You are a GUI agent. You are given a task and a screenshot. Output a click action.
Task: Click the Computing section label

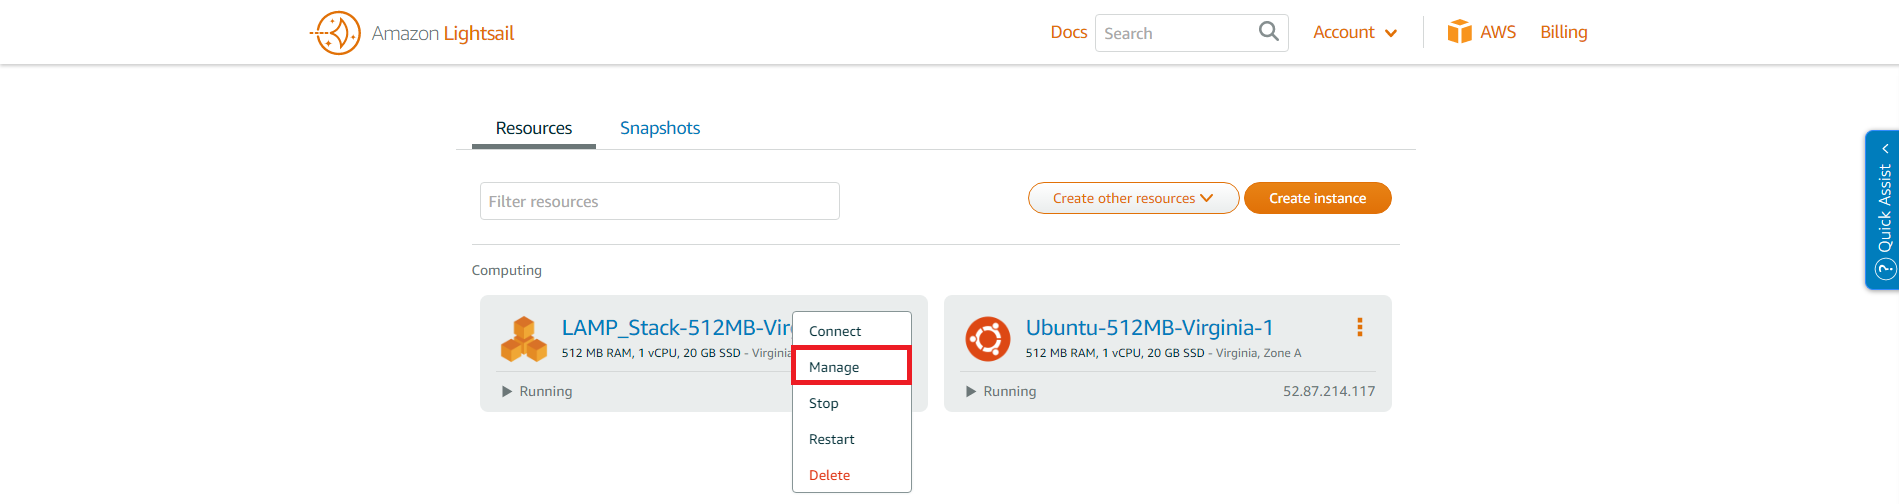507,270
